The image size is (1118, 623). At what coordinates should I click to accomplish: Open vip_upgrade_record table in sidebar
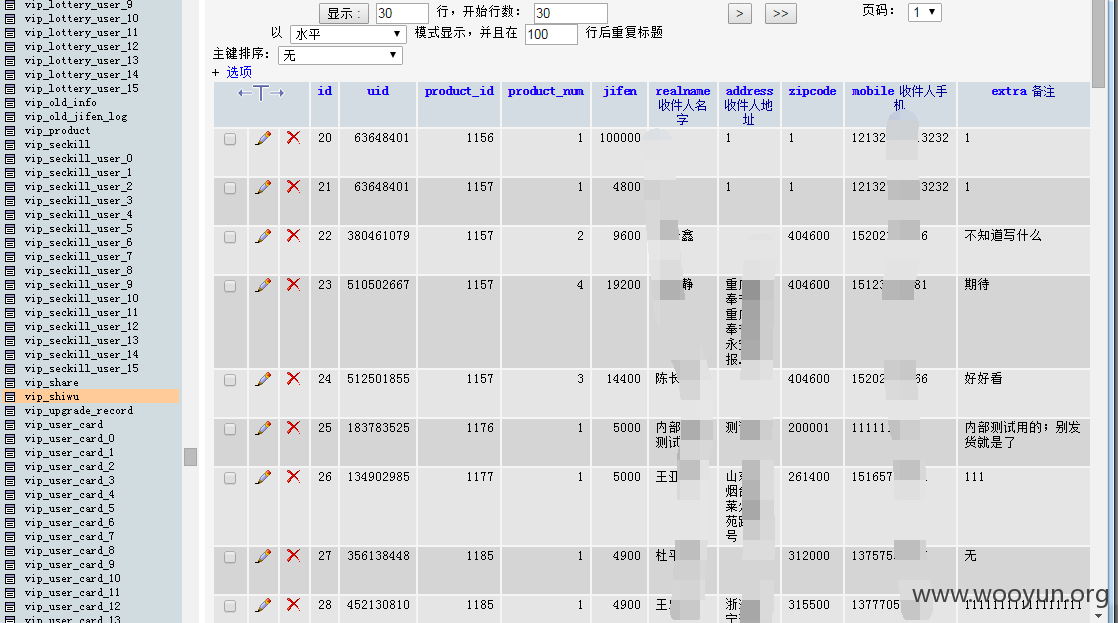[x=78, y=411]
